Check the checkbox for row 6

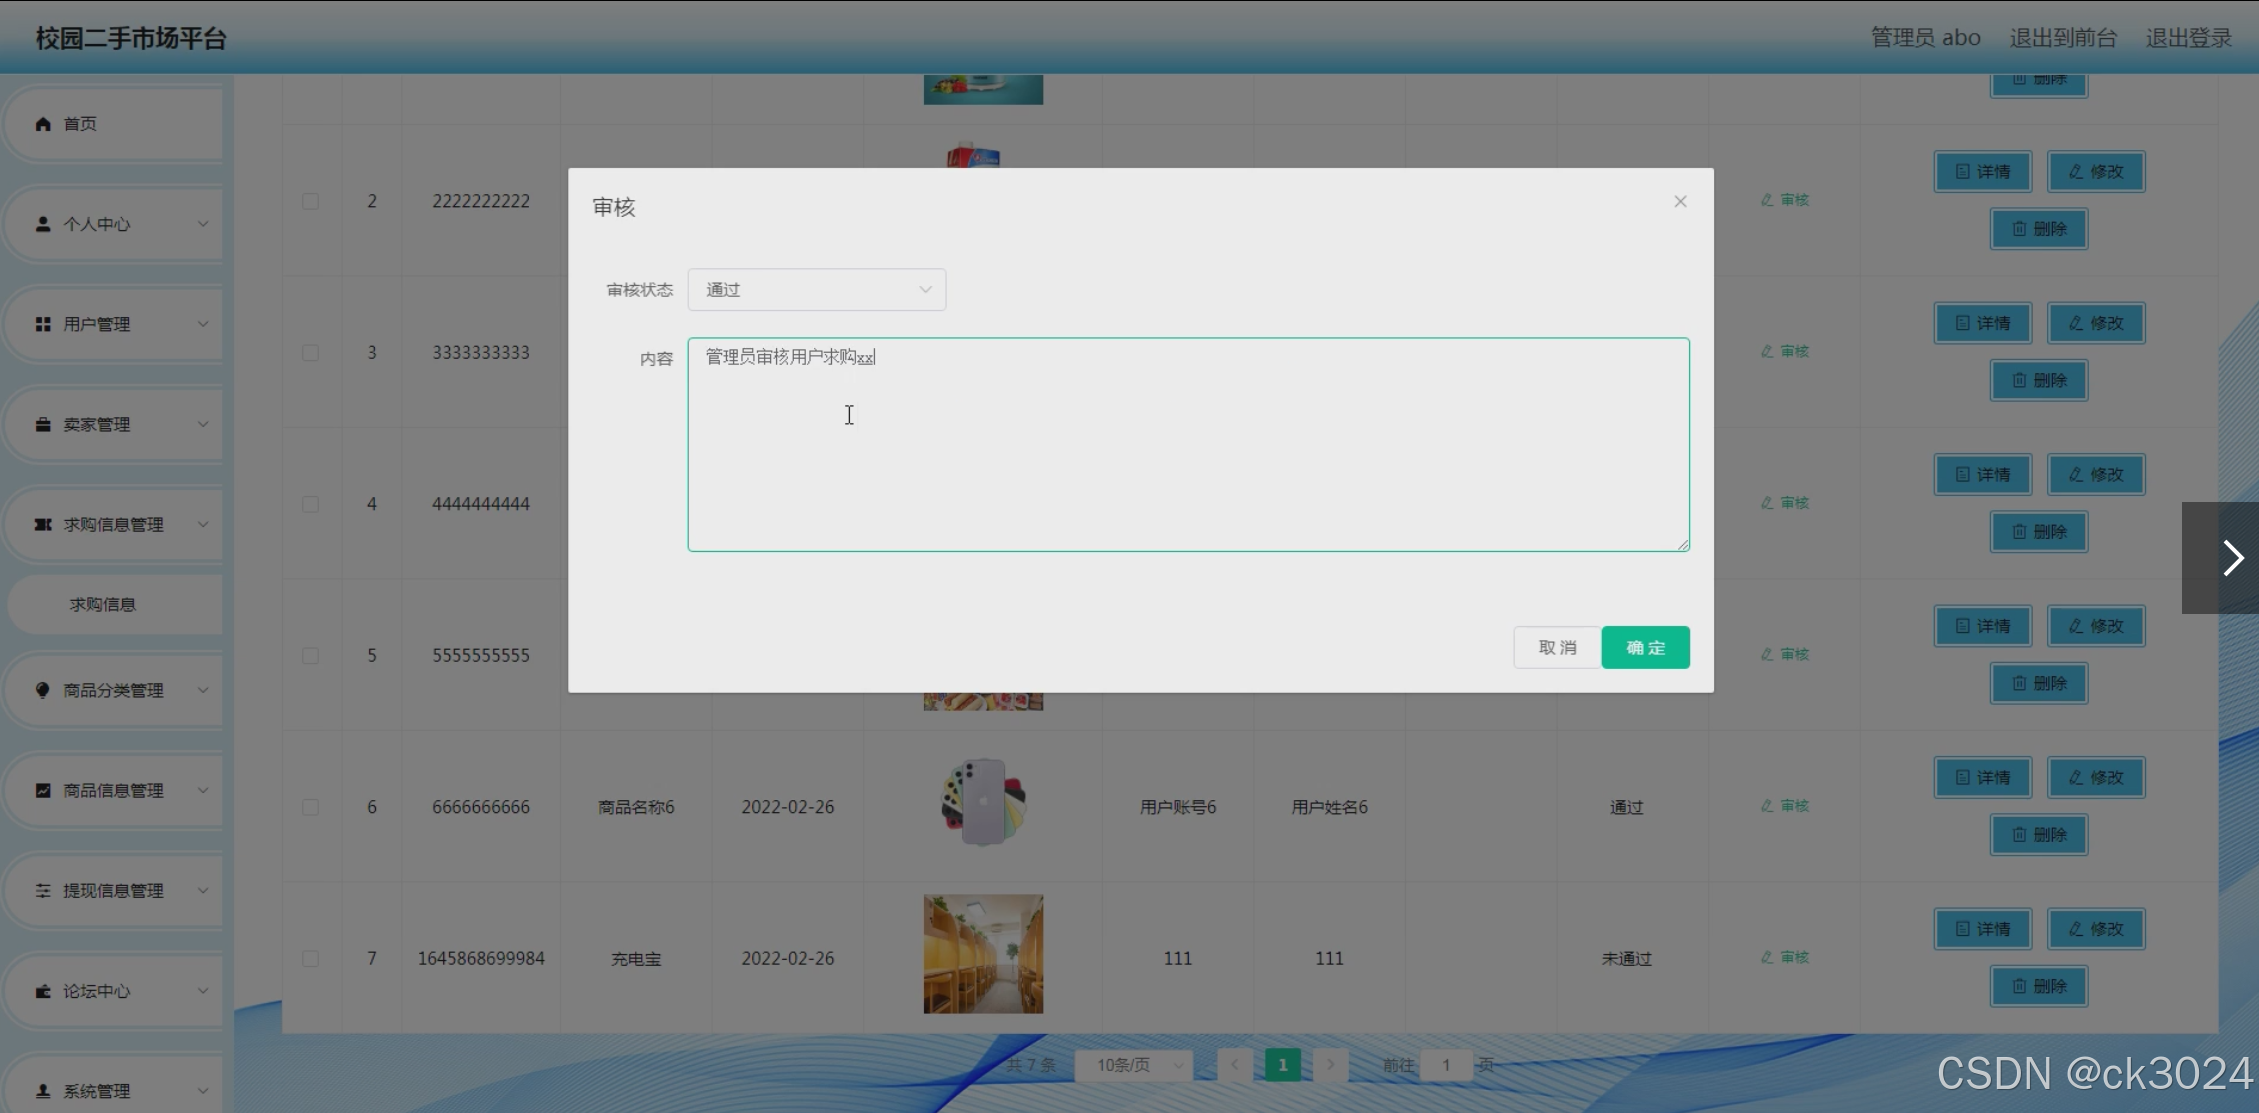tap(311, 807)
